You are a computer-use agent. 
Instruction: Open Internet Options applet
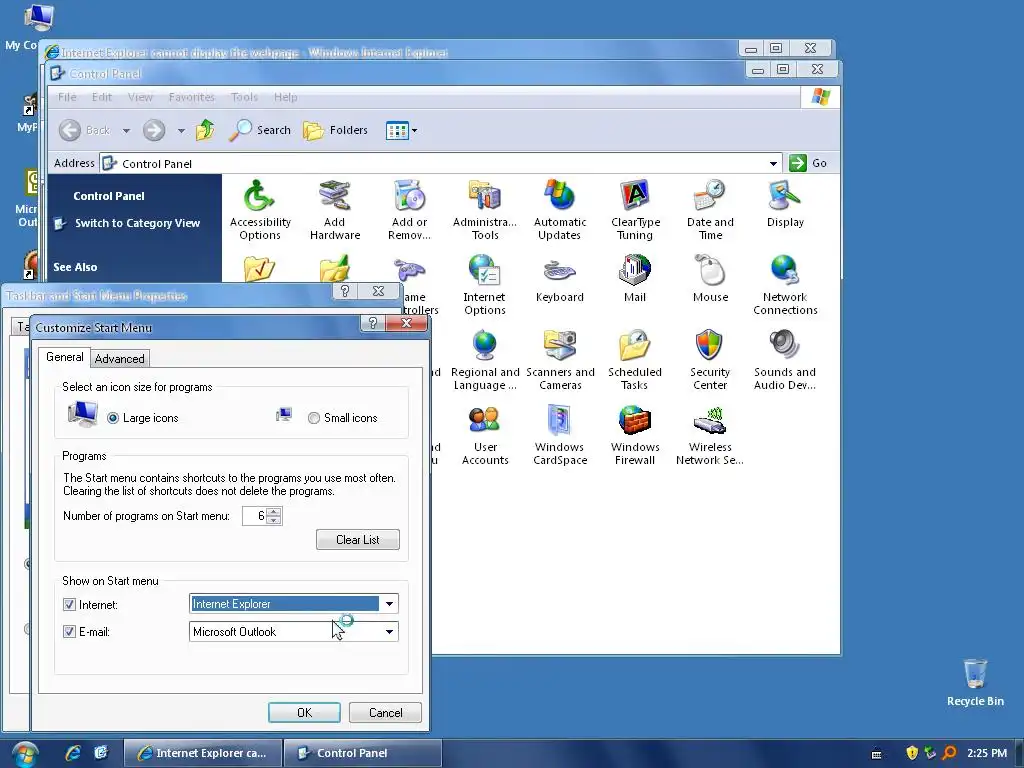point(485,285)
